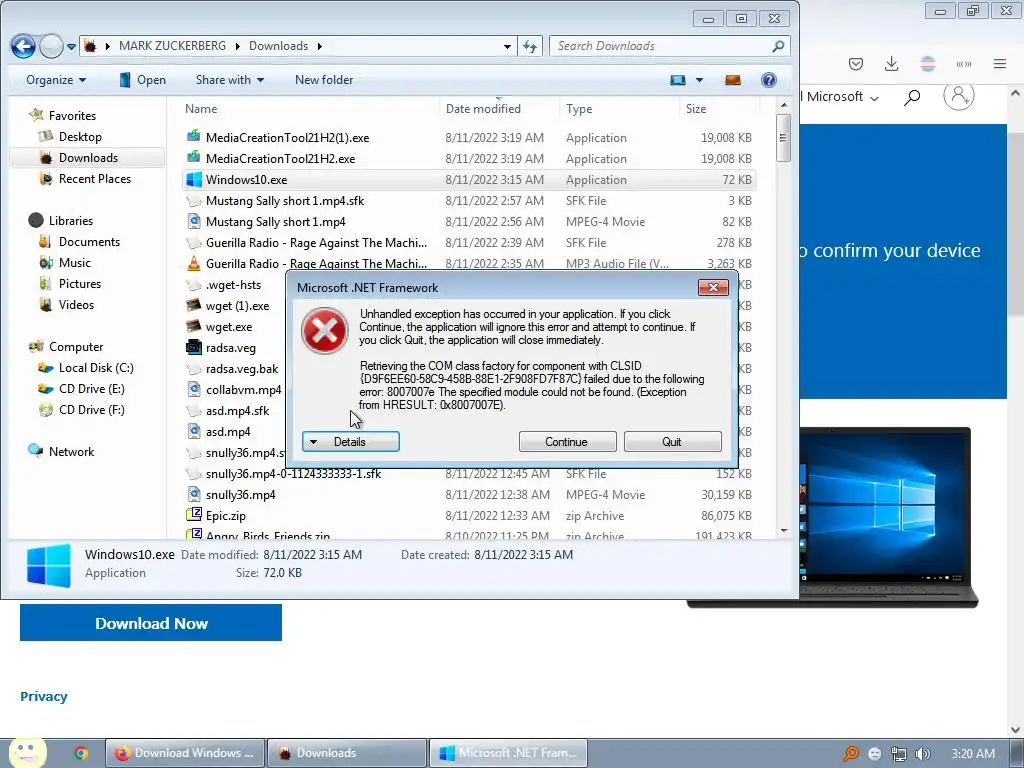Select the Epic.zip archive icon
The width and height of the screenshot is (1024, 768).
[x=193, y=515]
